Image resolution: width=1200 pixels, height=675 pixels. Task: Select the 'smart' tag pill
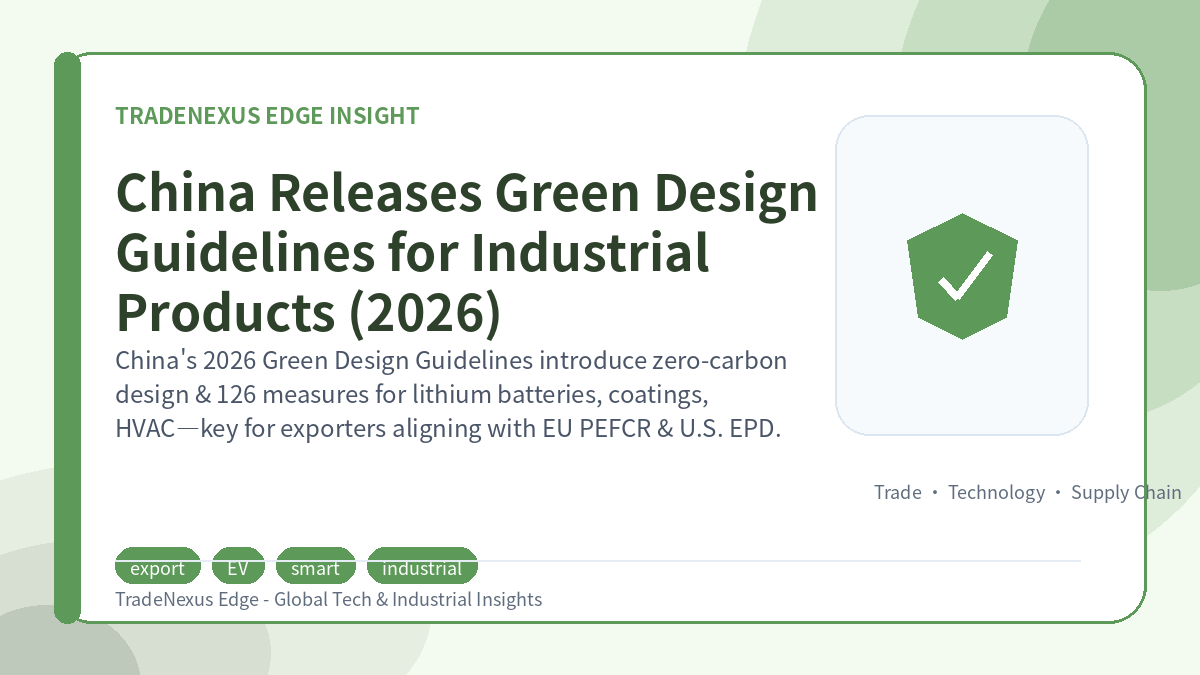(316, 566)
